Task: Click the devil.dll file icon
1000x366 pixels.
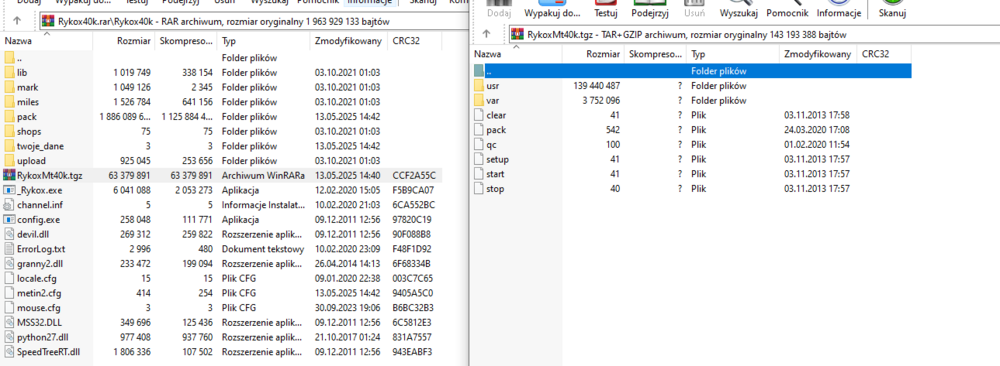Action: pyautogui.click(x=9, y=234)
